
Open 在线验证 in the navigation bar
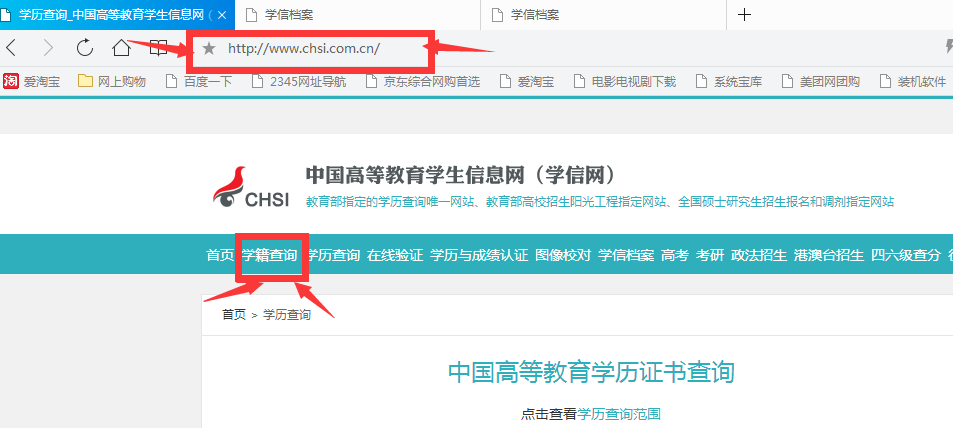coord(395,255)
